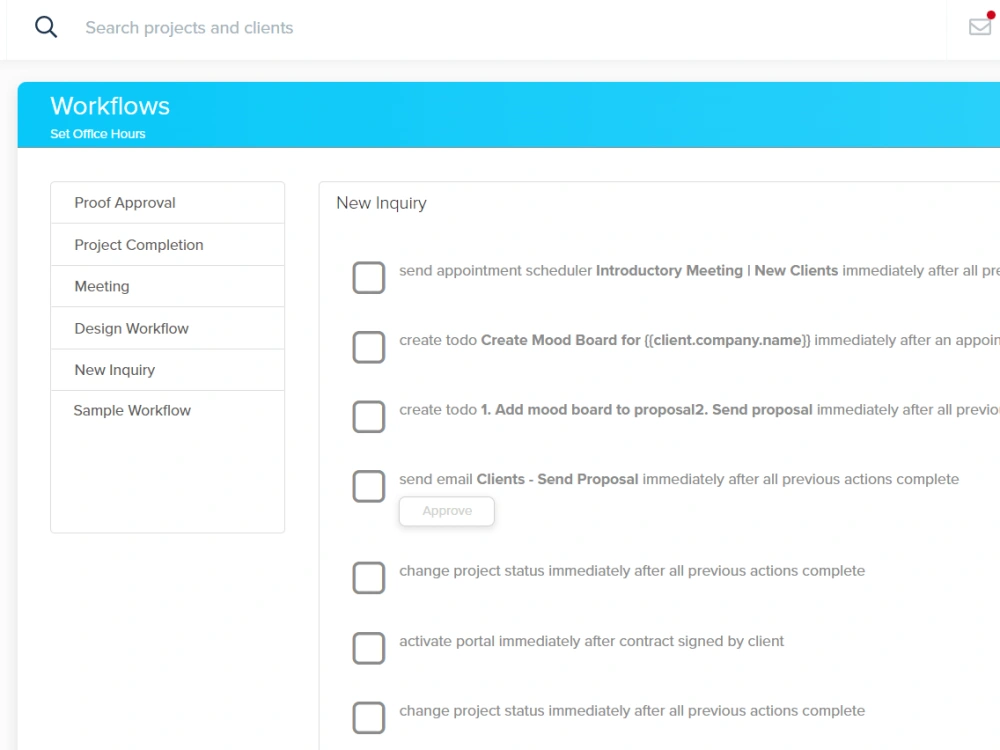The image size is (1000, 750).
Task: Check the first change project status step
Action: pos(369,578)
